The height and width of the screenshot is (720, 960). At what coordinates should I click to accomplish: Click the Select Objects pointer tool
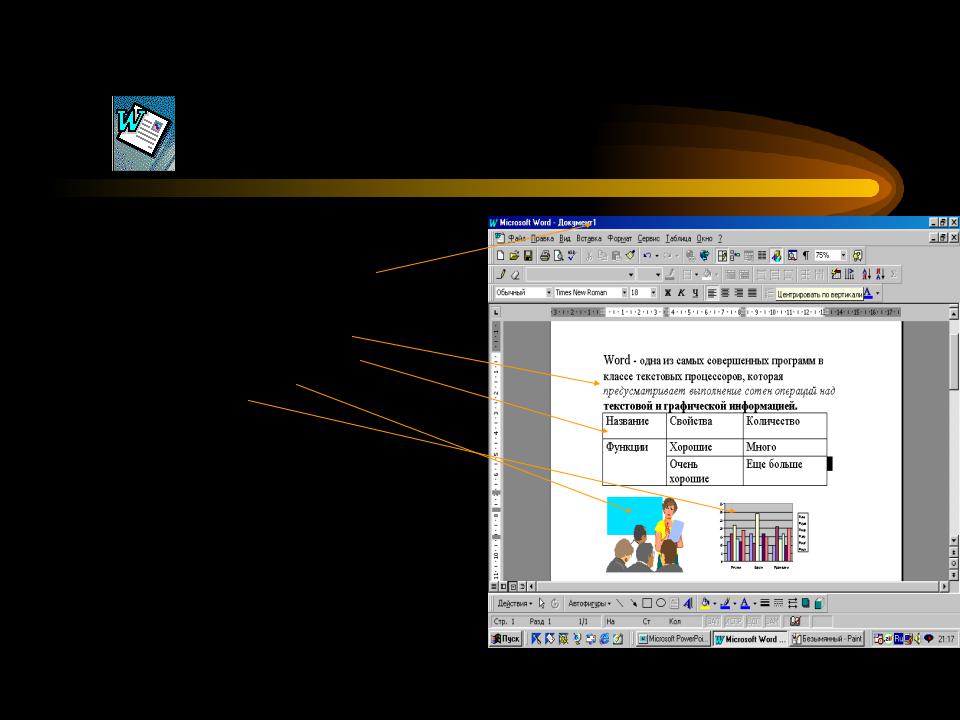(x=541, y=603)
